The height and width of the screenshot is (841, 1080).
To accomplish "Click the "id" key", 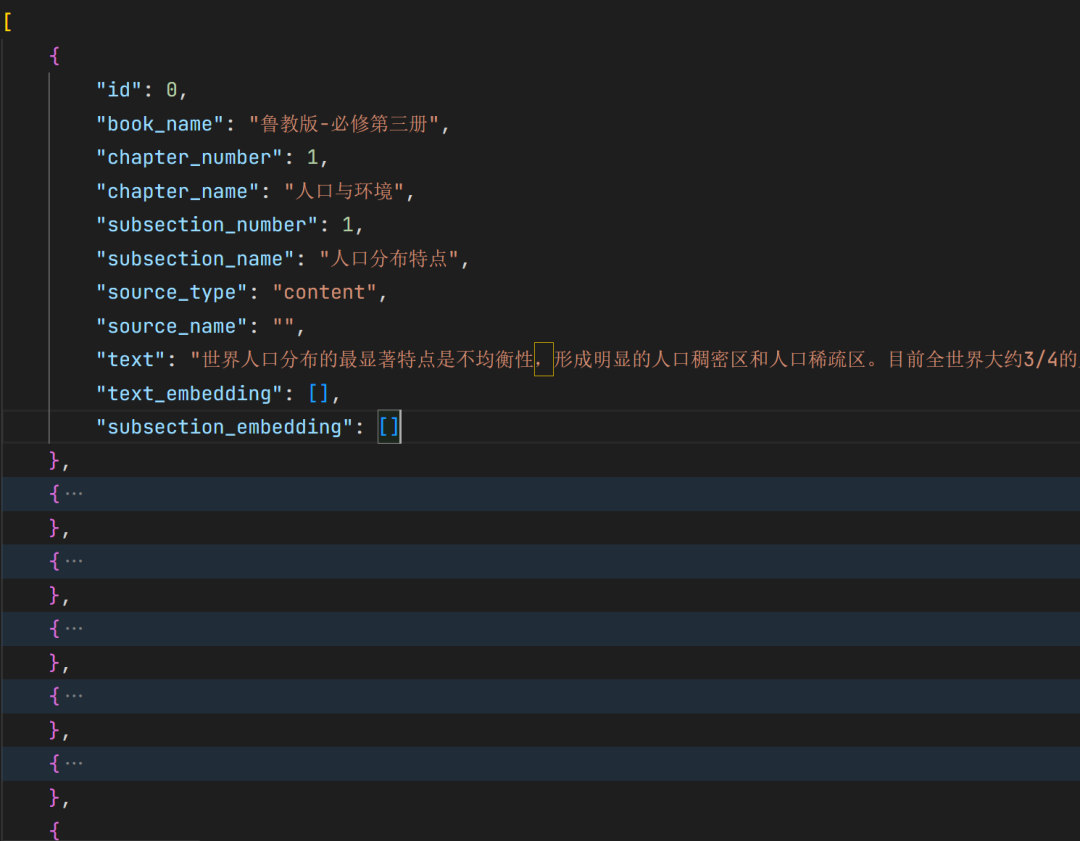I will coord(119,90).
